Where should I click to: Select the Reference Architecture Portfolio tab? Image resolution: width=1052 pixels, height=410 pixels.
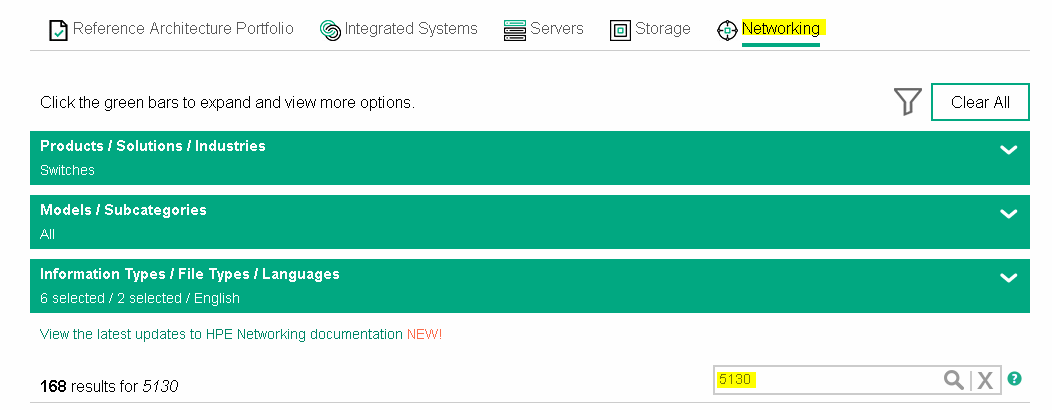click(182, 29)
